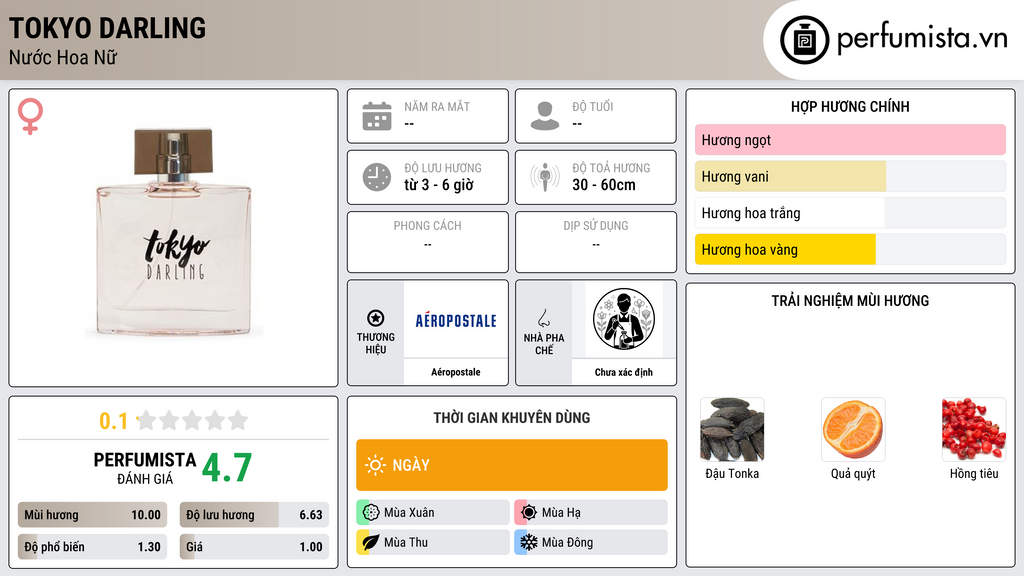Click the star badge icon above Thương hiệu
1024x576 pixels.
pos(376,318)
